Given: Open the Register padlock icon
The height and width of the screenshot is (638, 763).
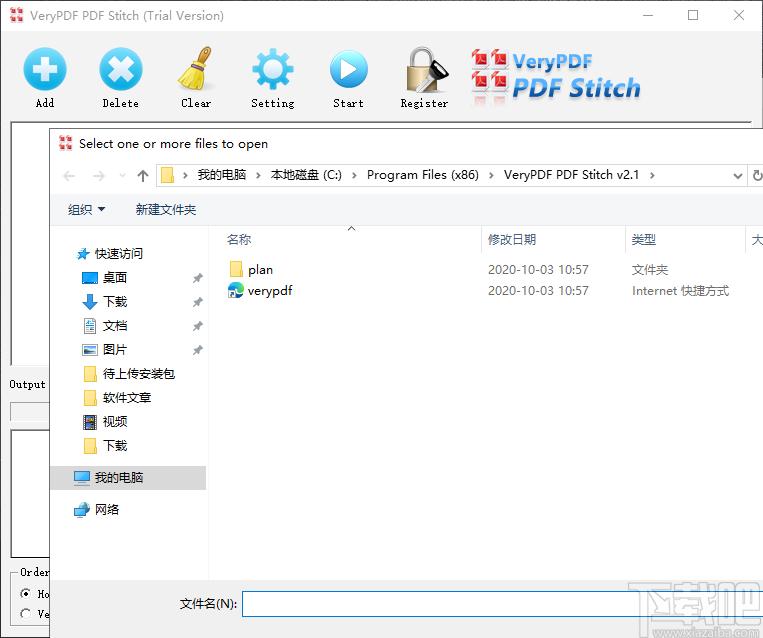Looking at the screenshot, I should [425, 70].
